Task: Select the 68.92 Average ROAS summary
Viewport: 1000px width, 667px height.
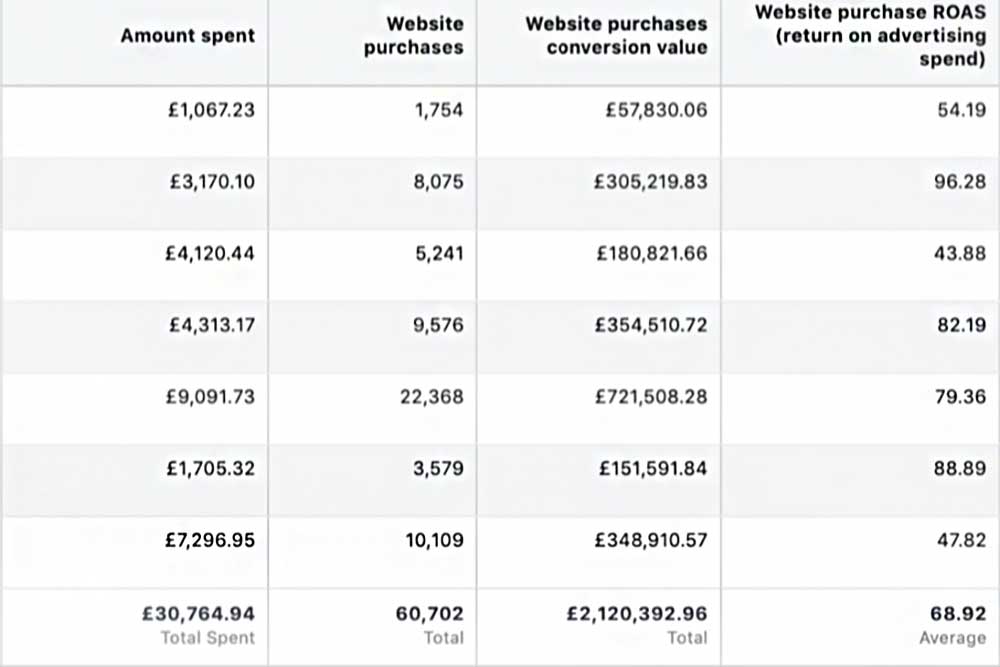Action: click(x=958, y=613)
